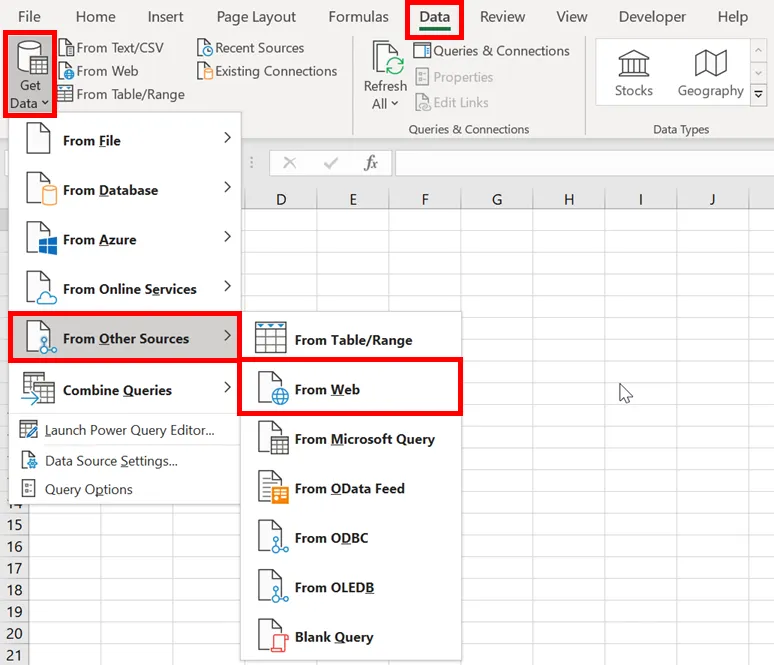Click the formula bar cancel X icon
This screenshot has height=665, width=774.
290,163
